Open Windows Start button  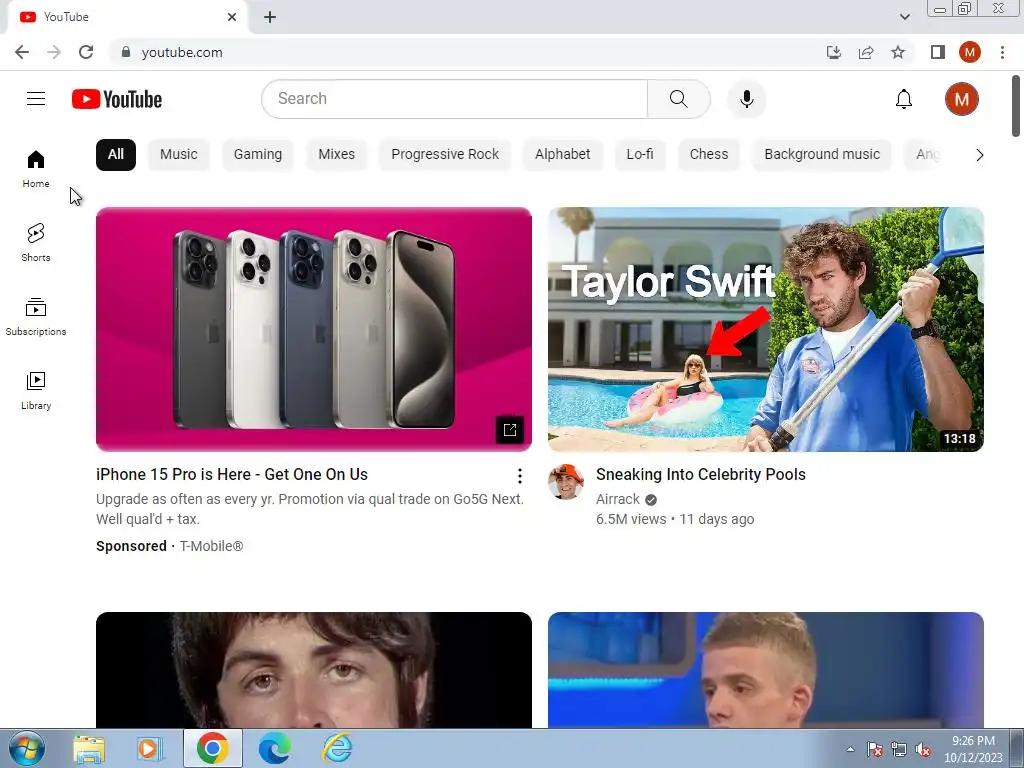click(26, 748)
